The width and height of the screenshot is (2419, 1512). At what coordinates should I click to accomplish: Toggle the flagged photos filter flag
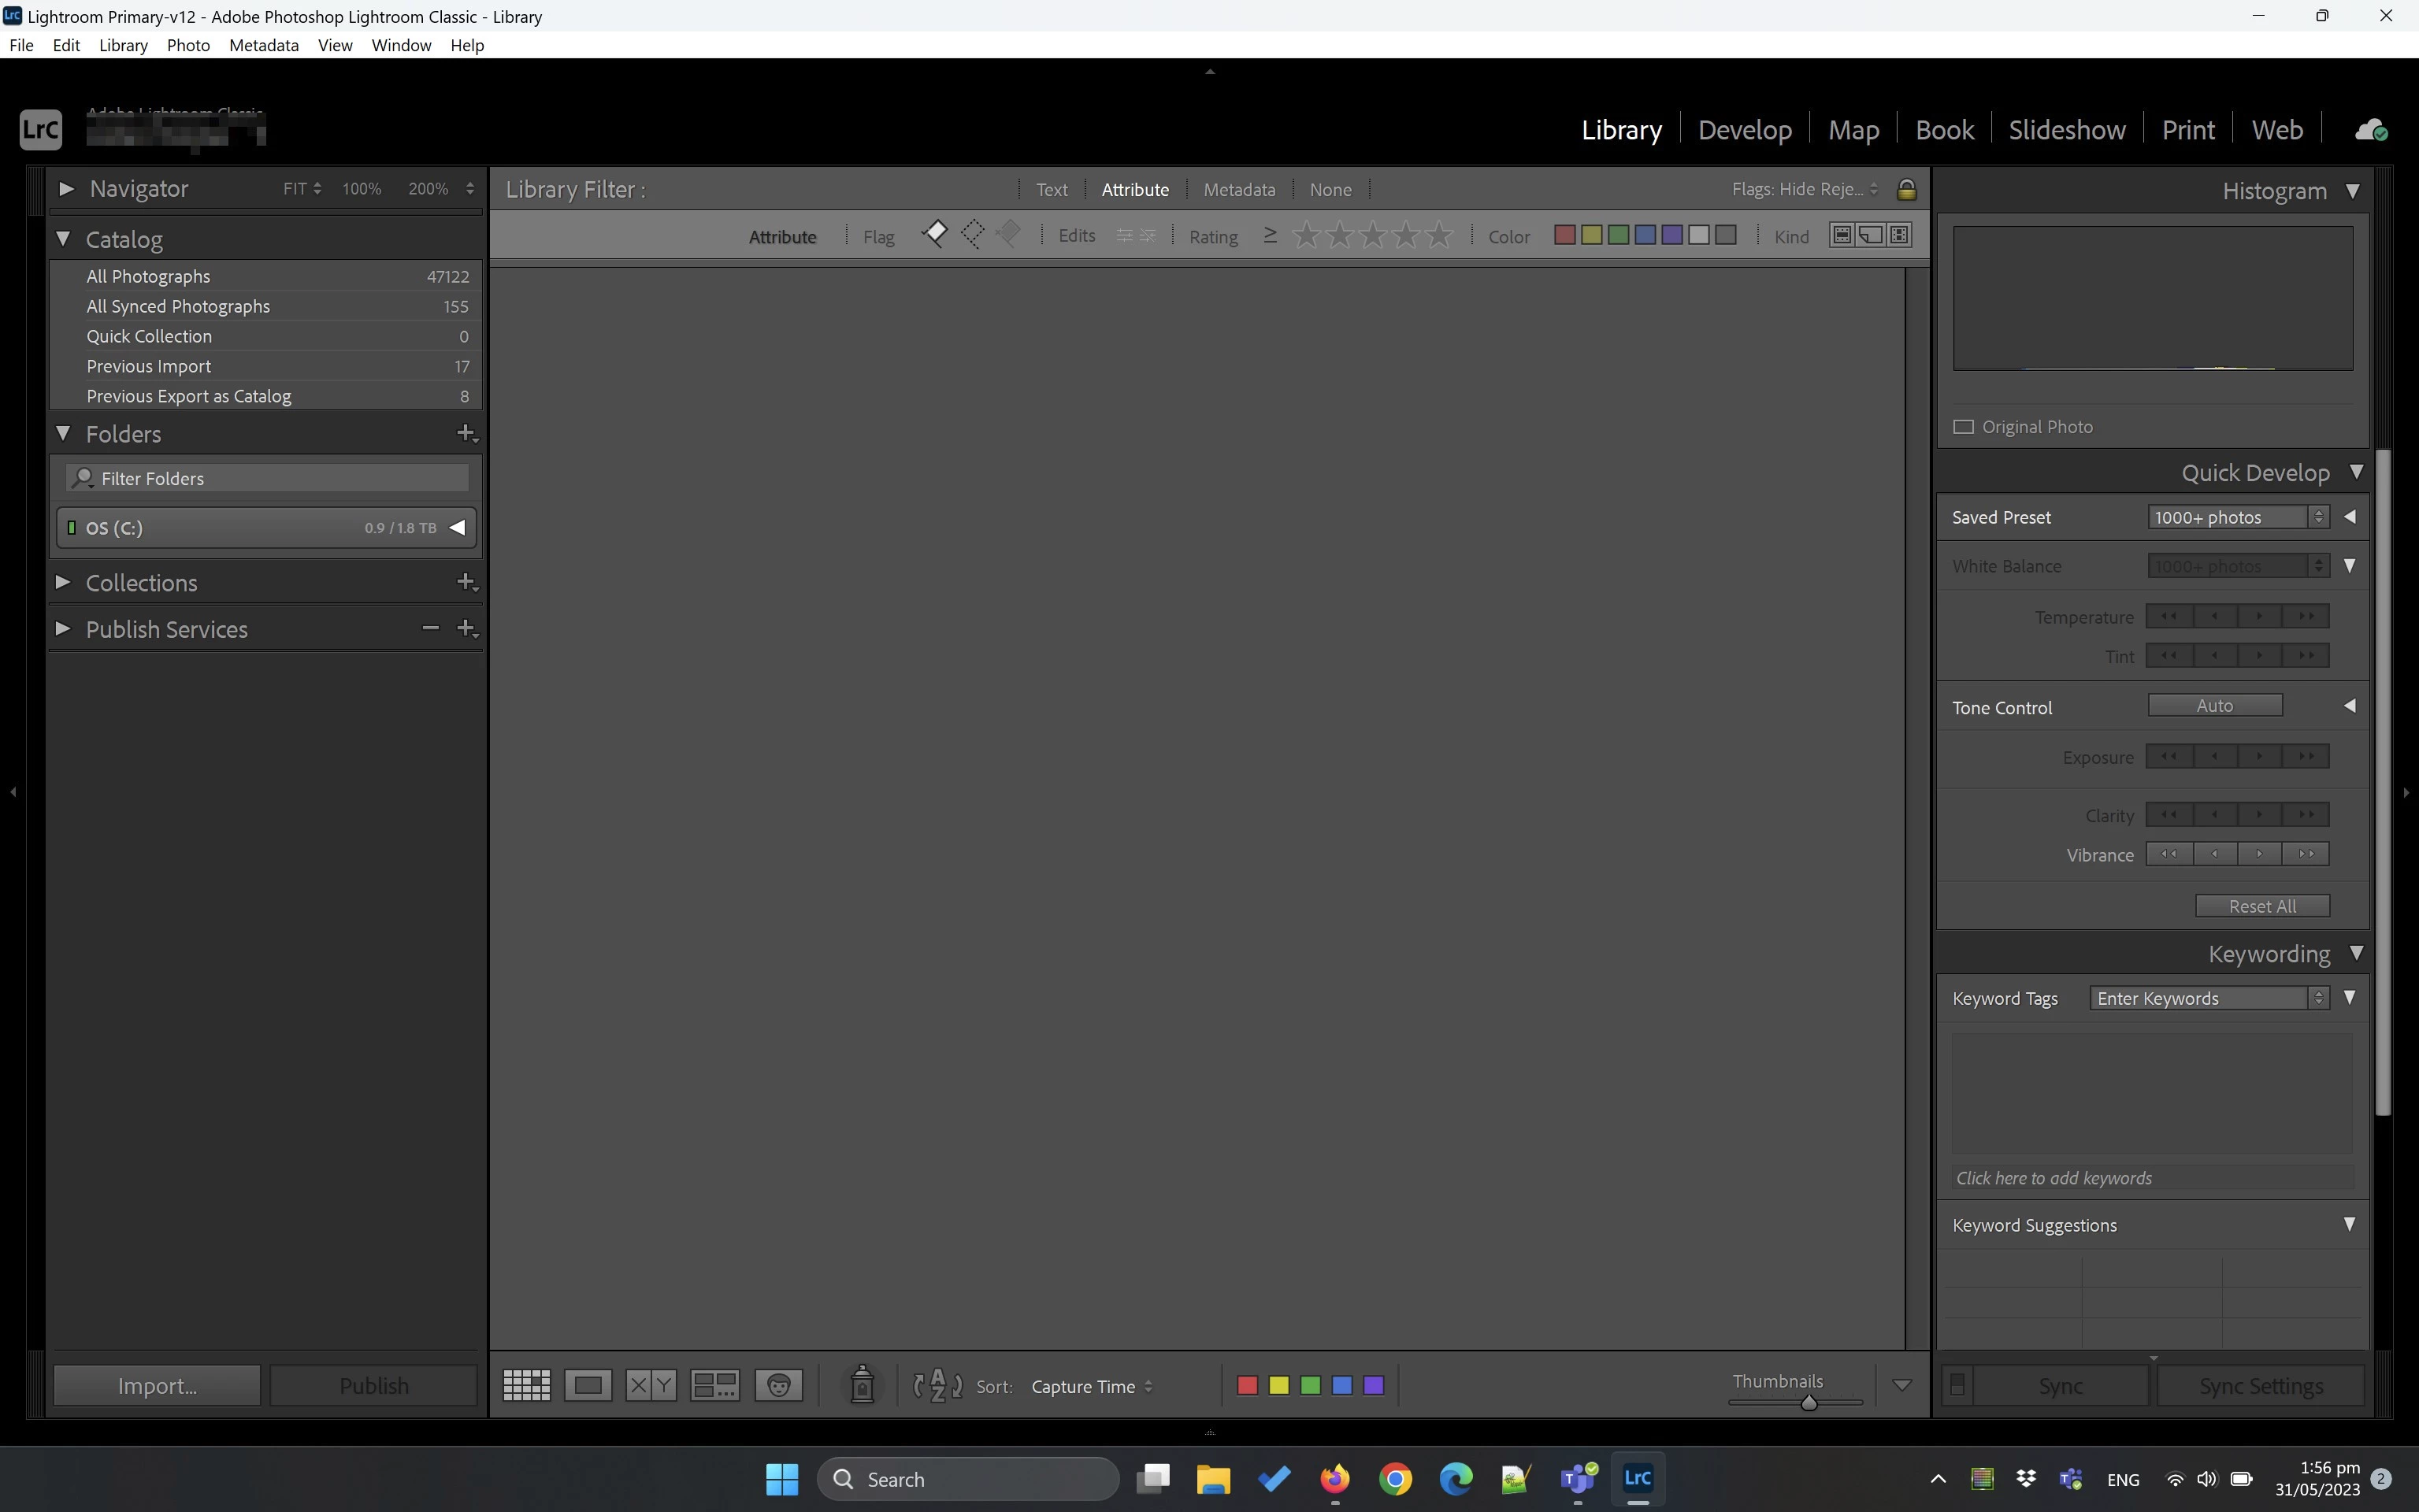(934, 235)
